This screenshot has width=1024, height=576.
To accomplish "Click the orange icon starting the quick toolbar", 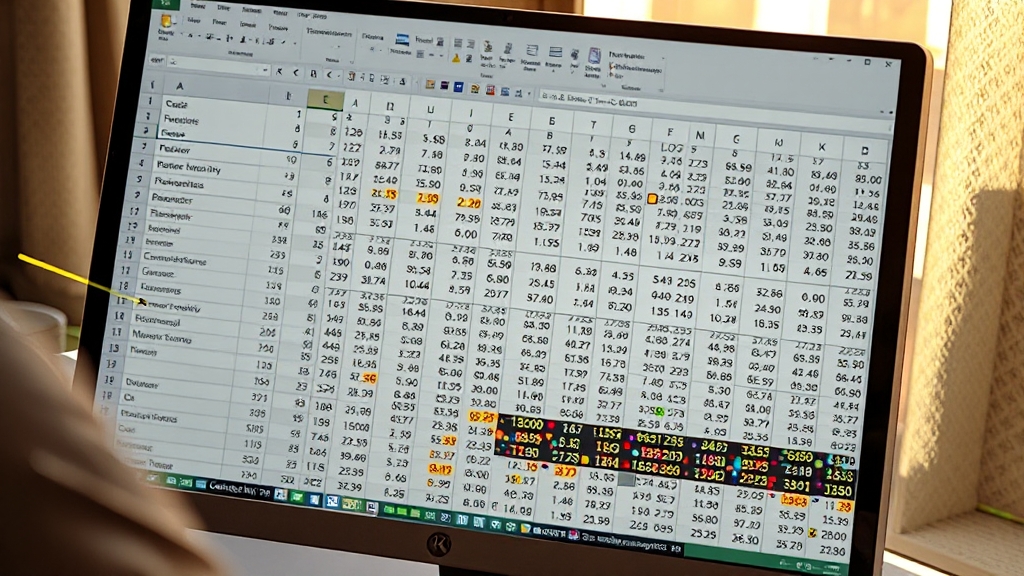I will (x=430, y=85).
